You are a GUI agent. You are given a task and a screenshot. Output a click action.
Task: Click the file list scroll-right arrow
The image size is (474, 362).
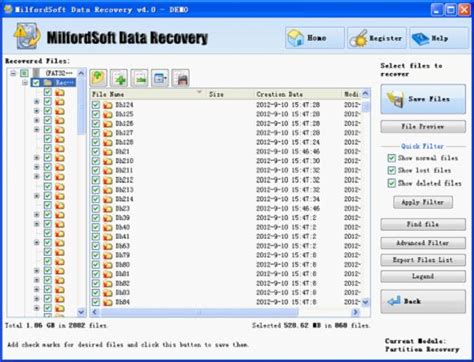(x=355, y=312)
